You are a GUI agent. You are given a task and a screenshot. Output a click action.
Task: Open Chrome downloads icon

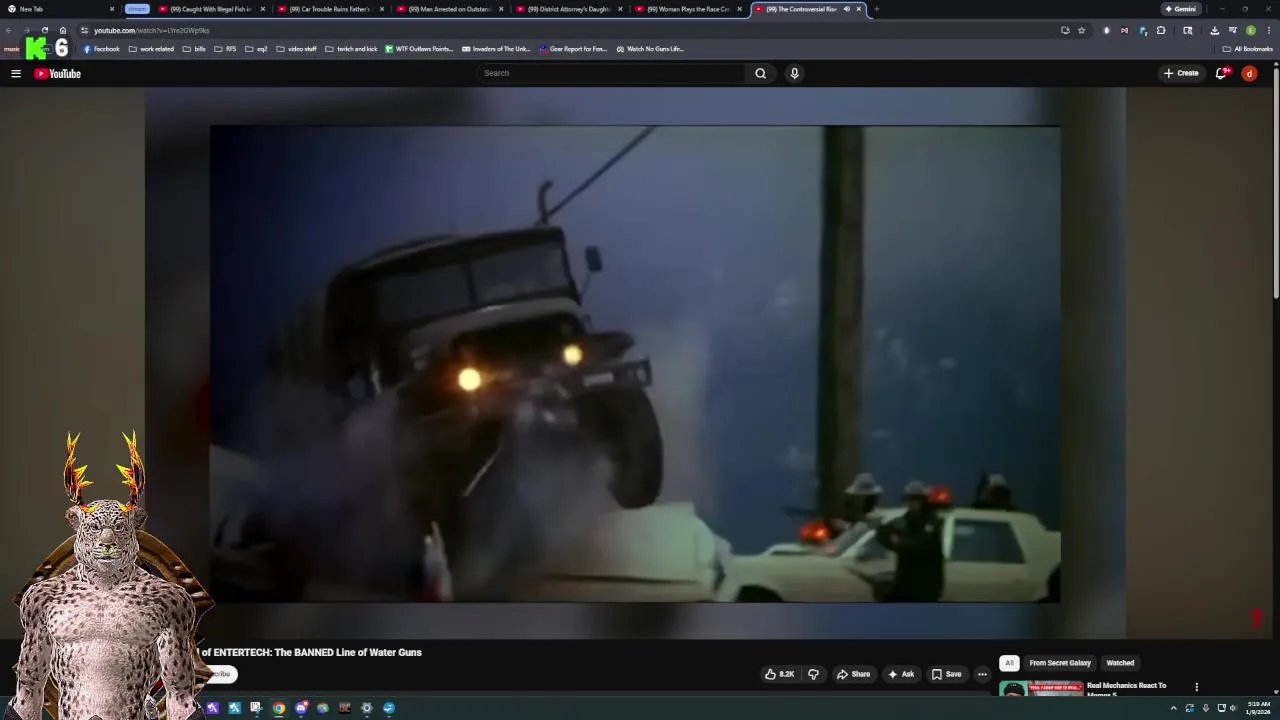click(1214, 30)
